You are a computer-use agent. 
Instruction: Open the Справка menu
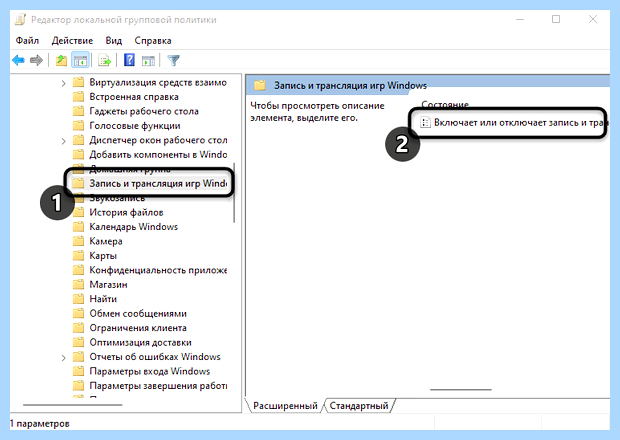point(153,40)
